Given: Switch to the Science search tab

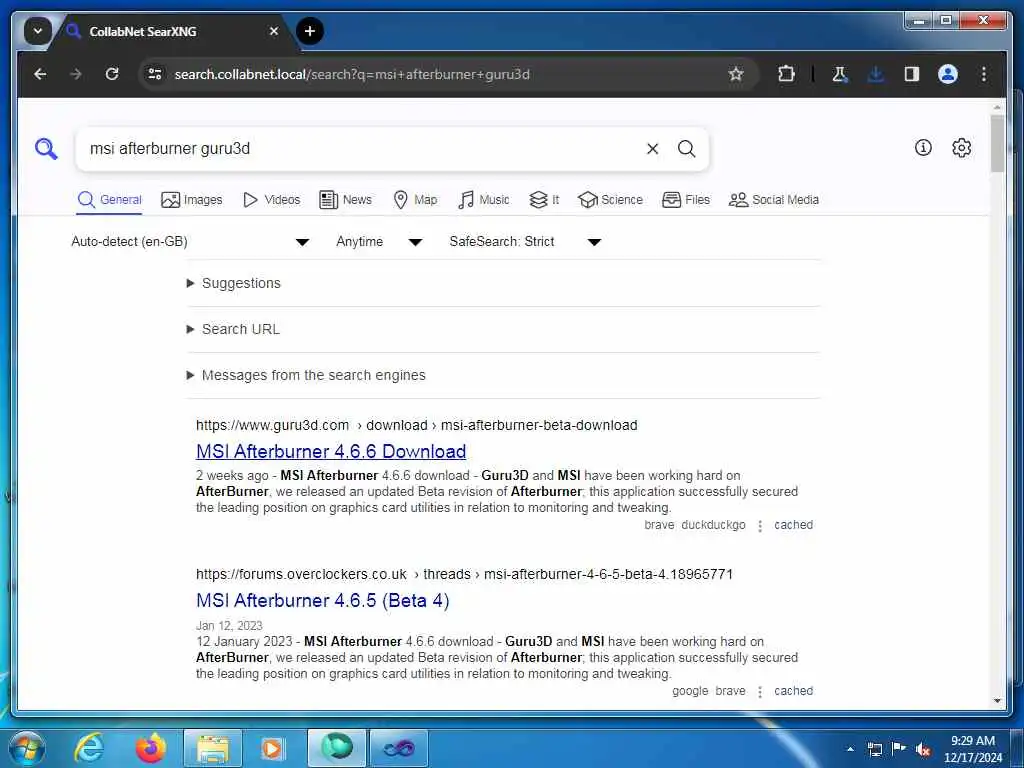Looking at the screenshot, I should click(x=611, y=200).
